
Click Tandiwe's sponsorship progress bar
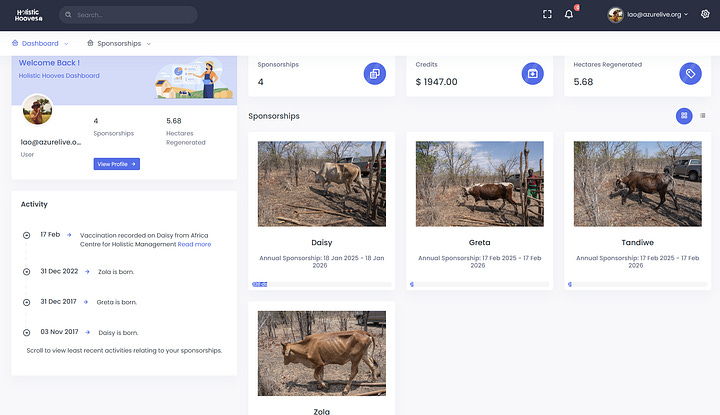pyautogui.click(x=637, y=285)
